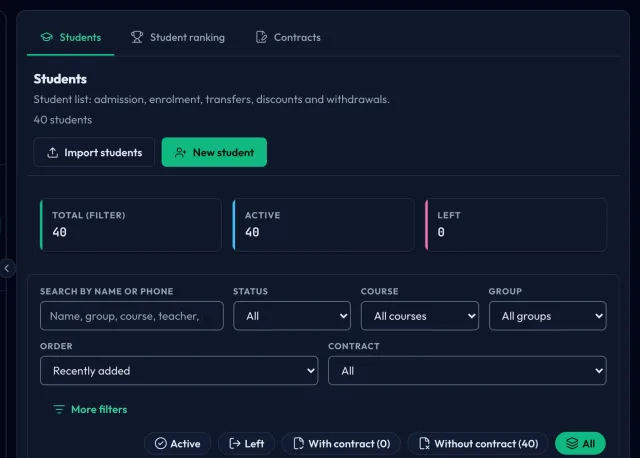Click the upload icon in Import students

click(x=53, y=153)
